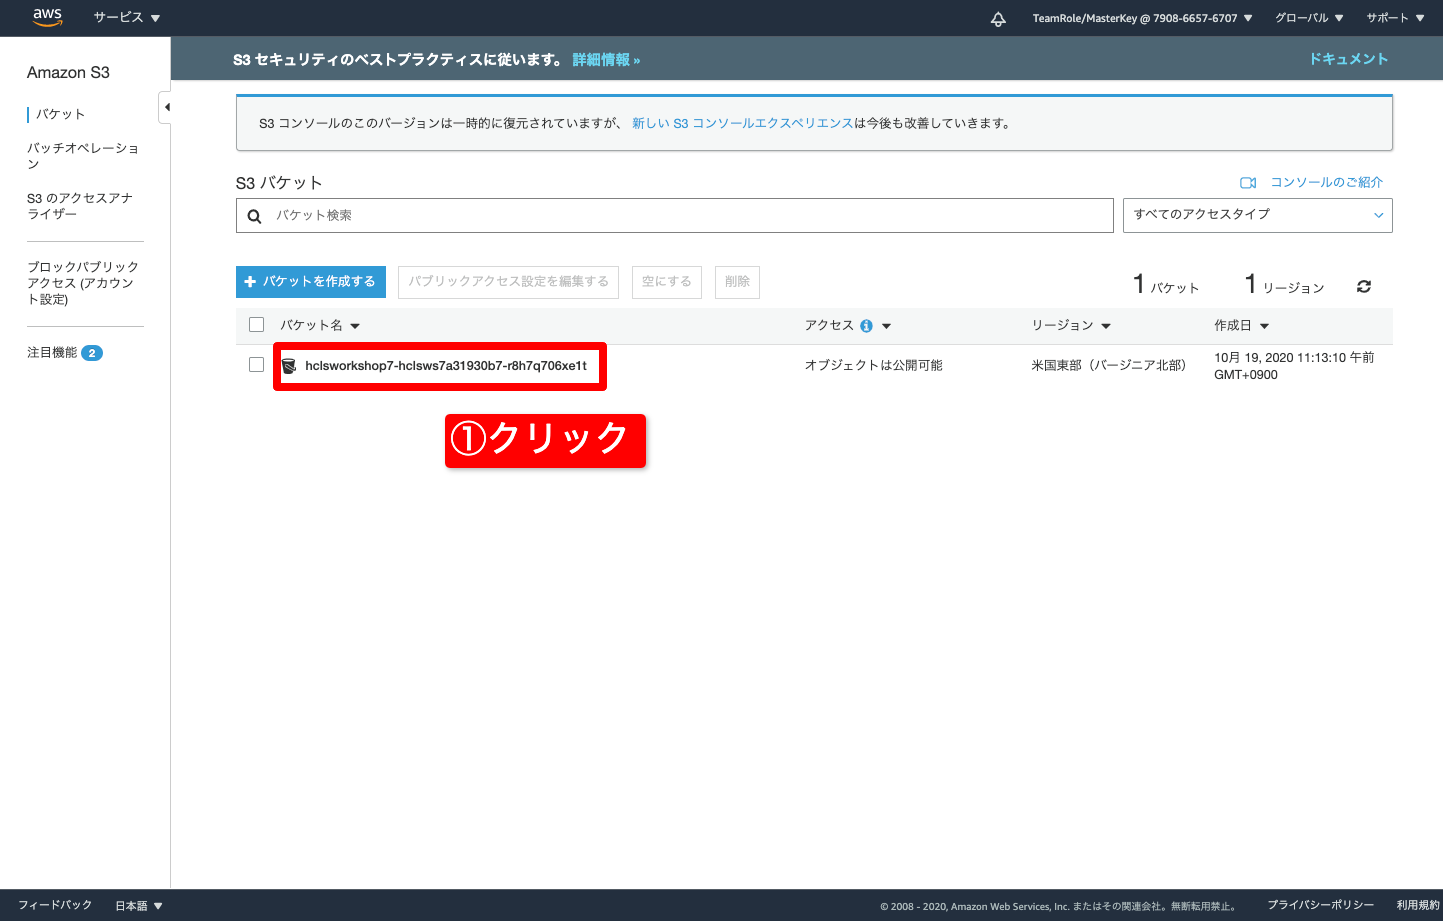Viewport: 1443px width, 921px height.
Task: Open 注目機能 in the sidebar
Action: (x=52, y=353)
